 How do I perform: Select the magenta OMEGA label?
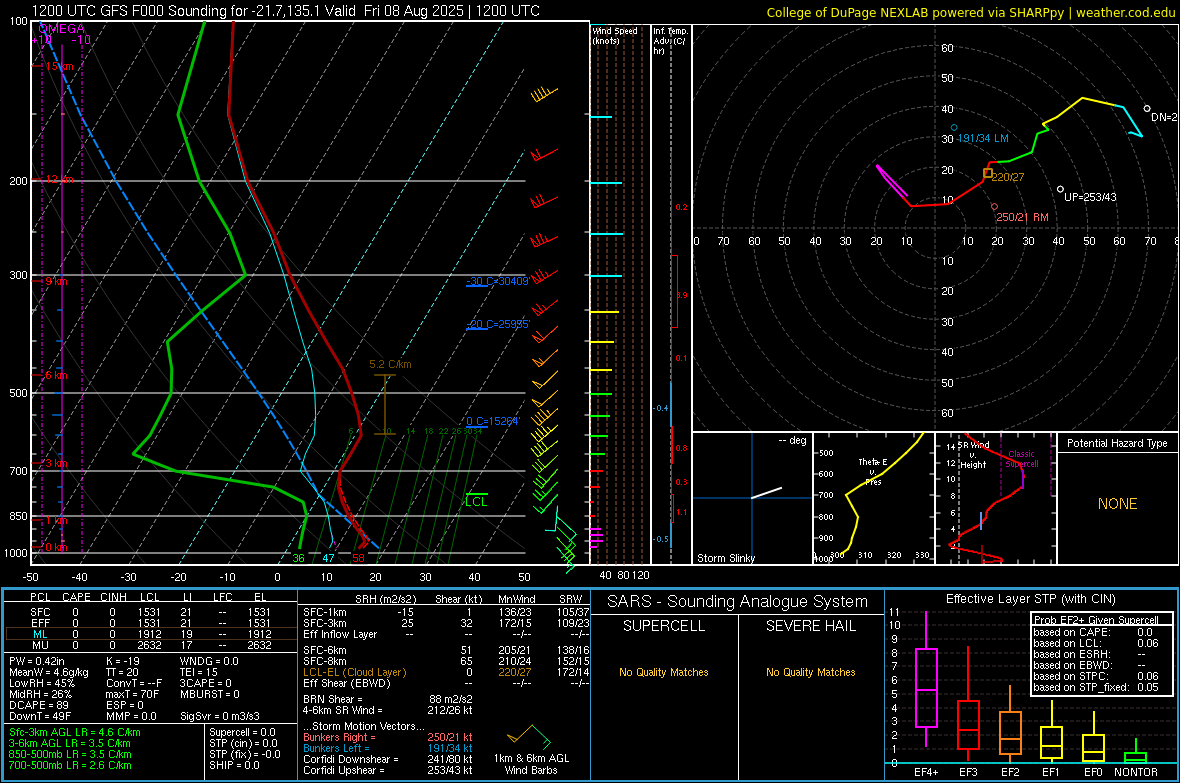61,29
